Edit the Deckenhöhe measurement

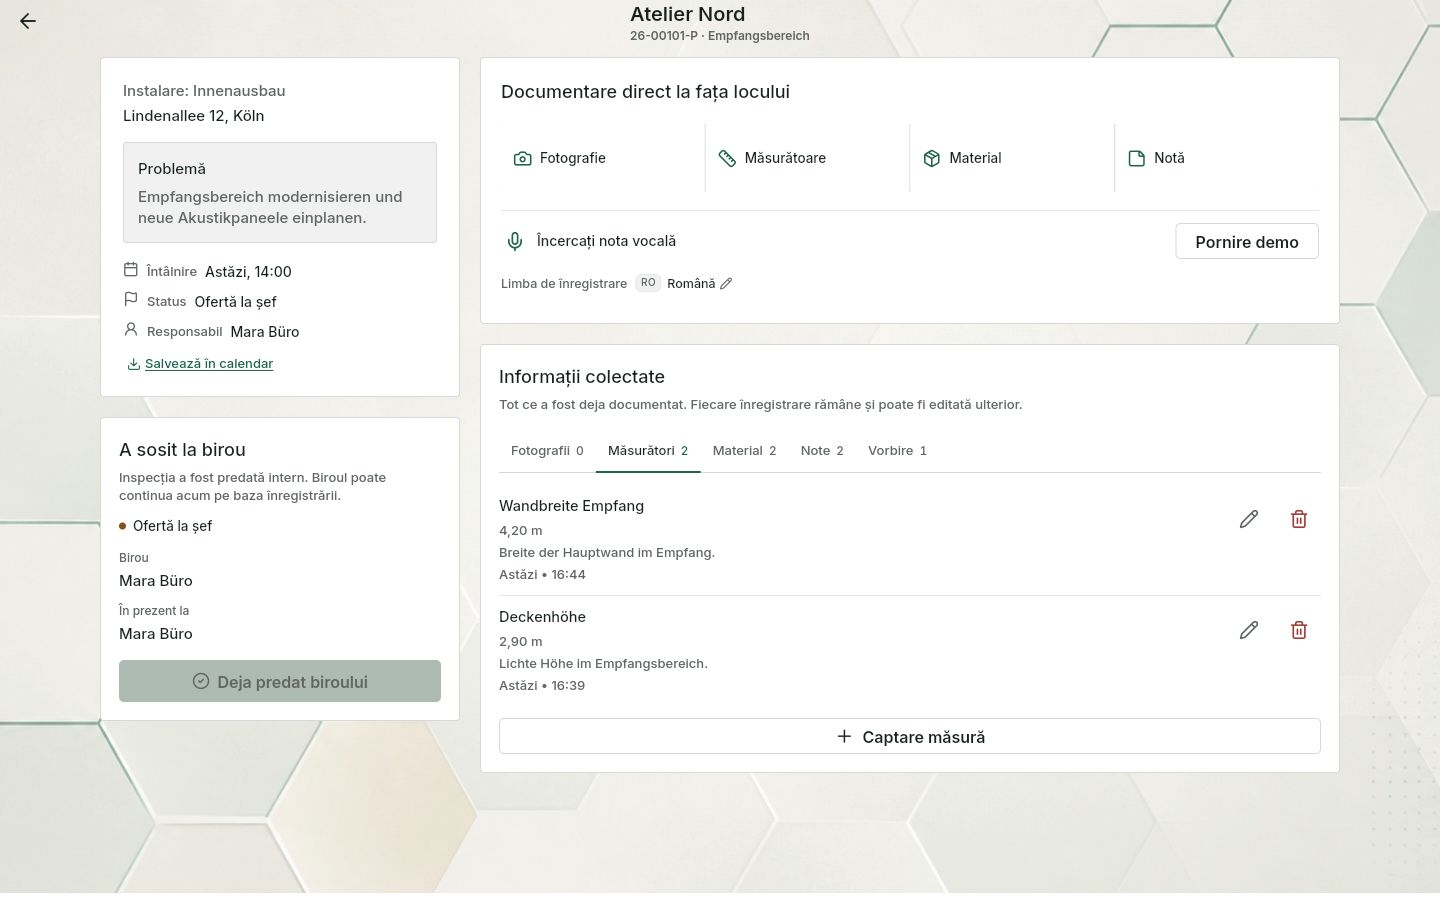coord(1249,630)
